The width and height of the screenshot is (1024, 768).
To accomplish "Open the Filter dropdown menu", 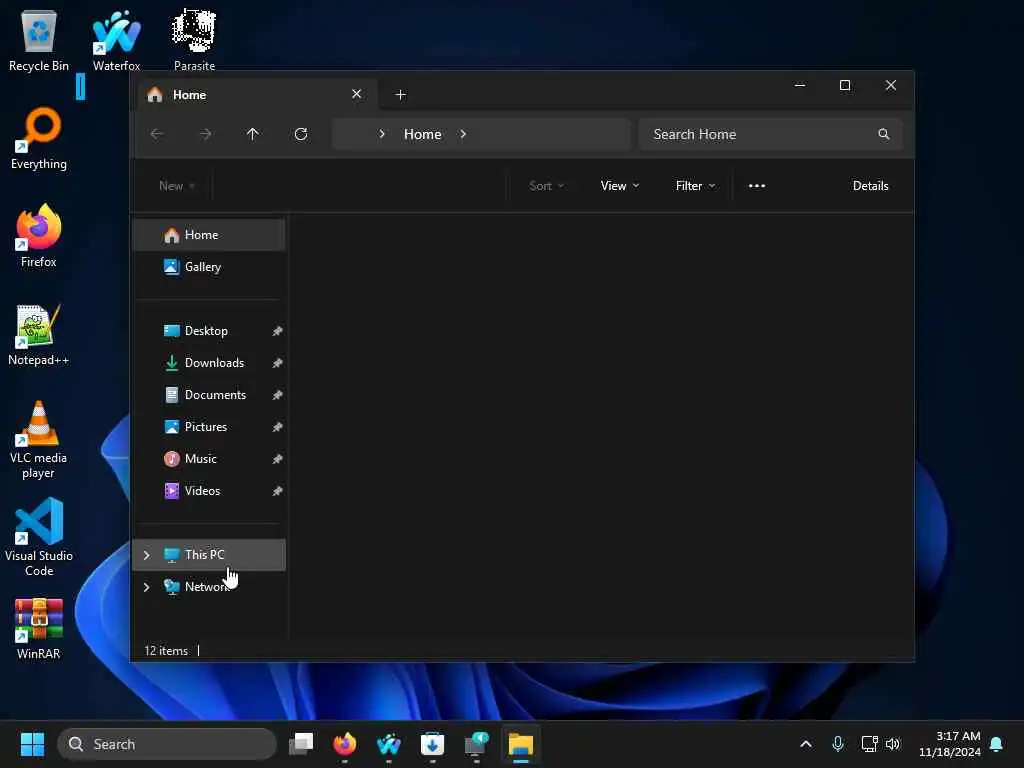I will [x=696, y=185].
